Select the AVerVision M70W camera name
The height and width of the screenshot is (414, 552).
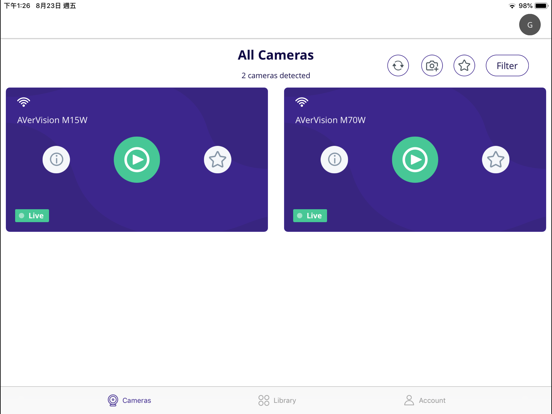click(x=330, y=120)
